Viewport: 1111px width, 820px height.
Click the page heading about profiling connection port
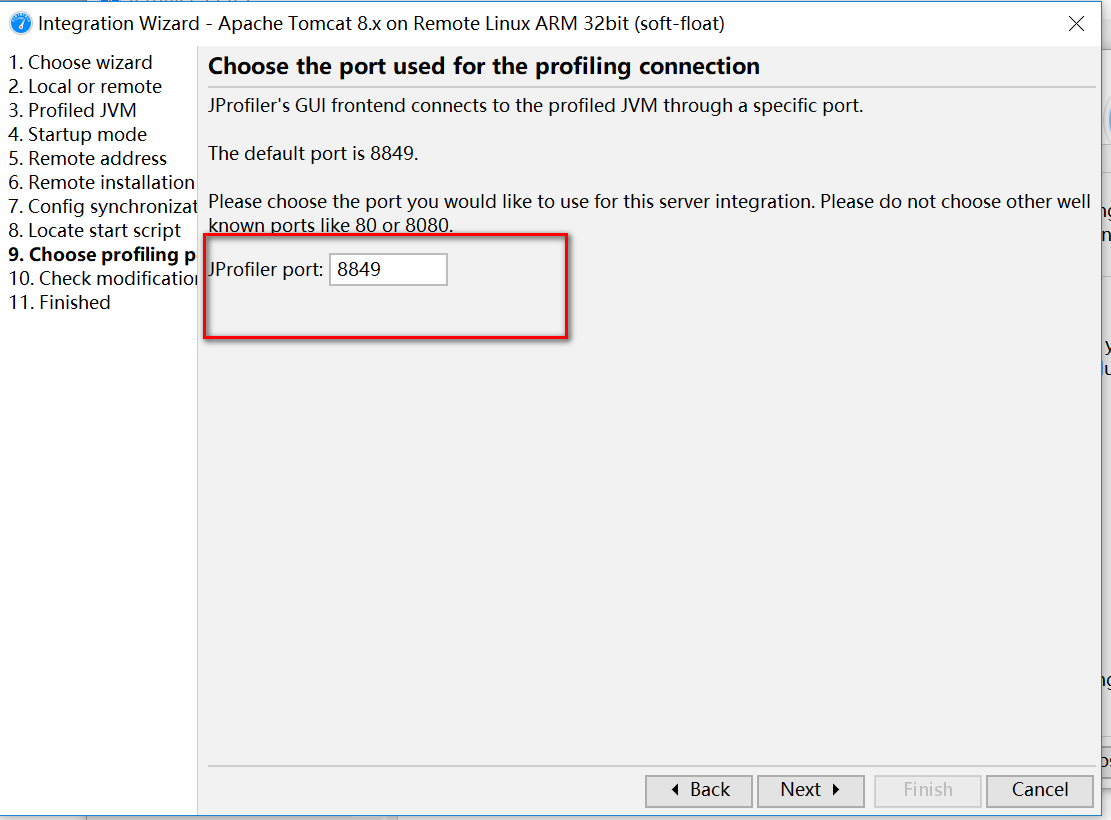tap(483, 66)
